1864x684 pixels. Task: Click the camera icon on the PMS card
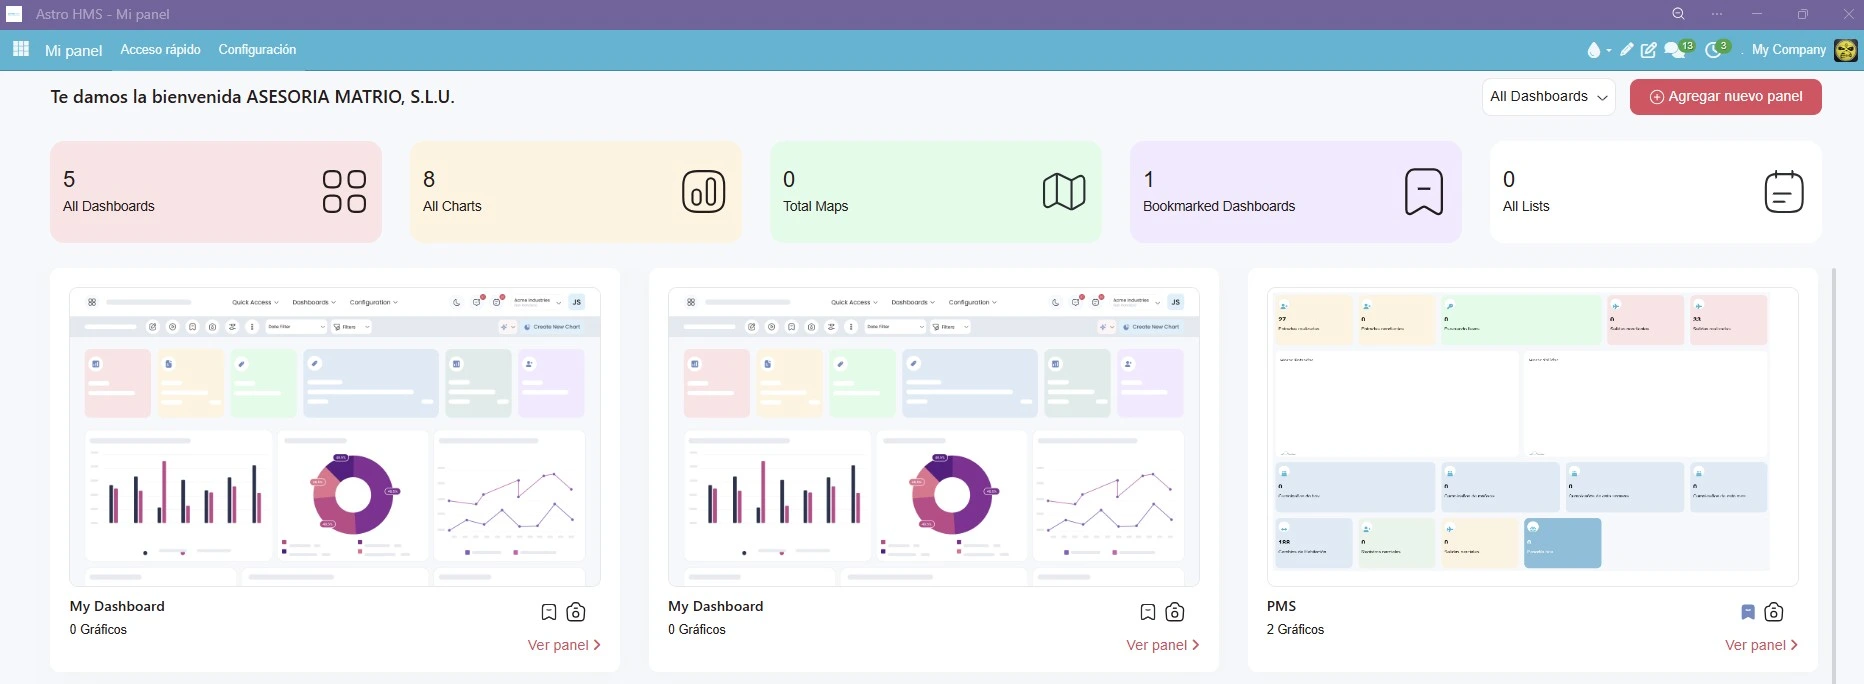point(1774,612)
